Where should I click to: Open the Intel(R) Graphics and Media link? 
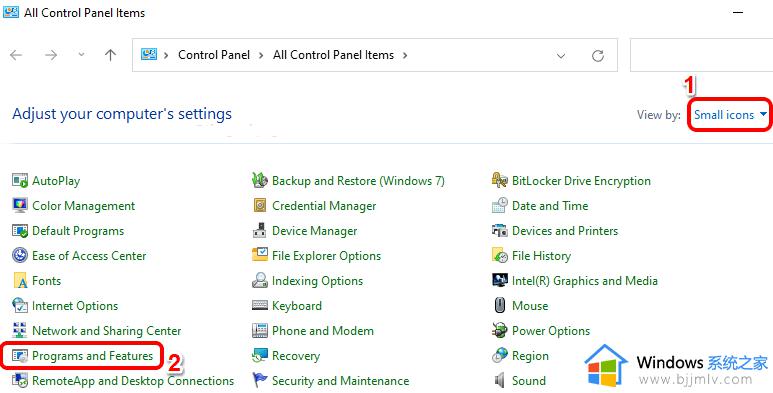click(585, 281)
